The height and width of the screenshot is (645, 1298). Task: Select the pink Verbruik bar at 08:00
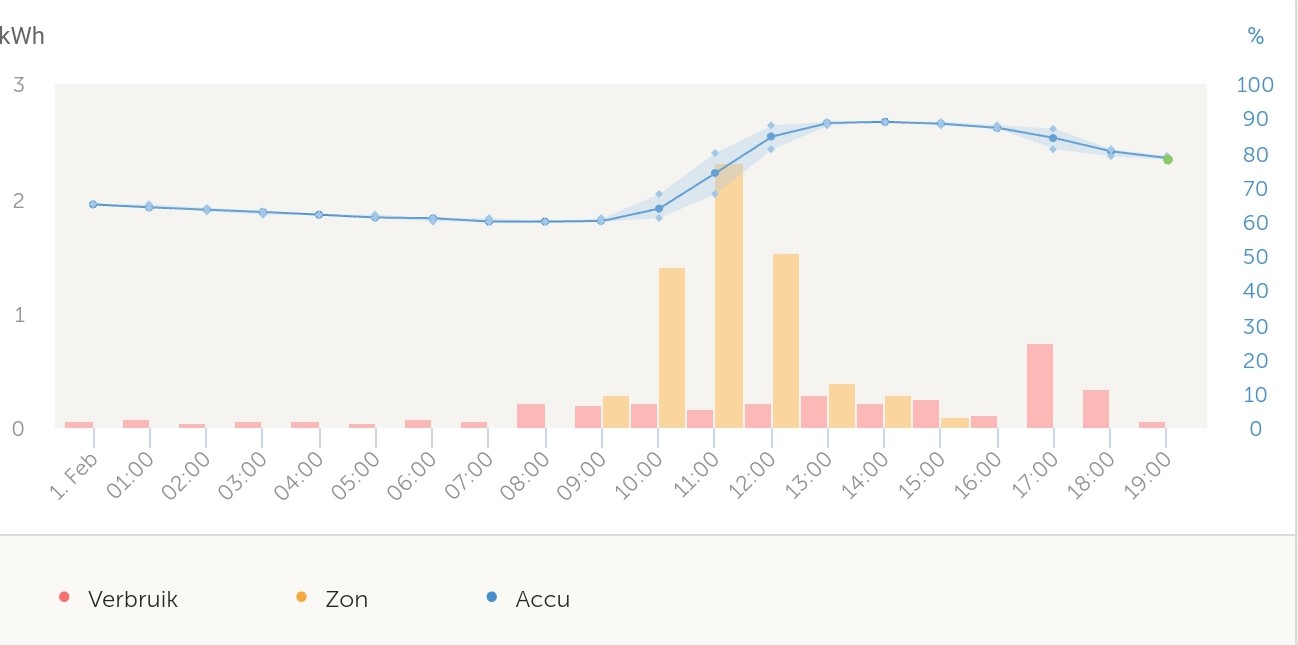coord(531,416)
